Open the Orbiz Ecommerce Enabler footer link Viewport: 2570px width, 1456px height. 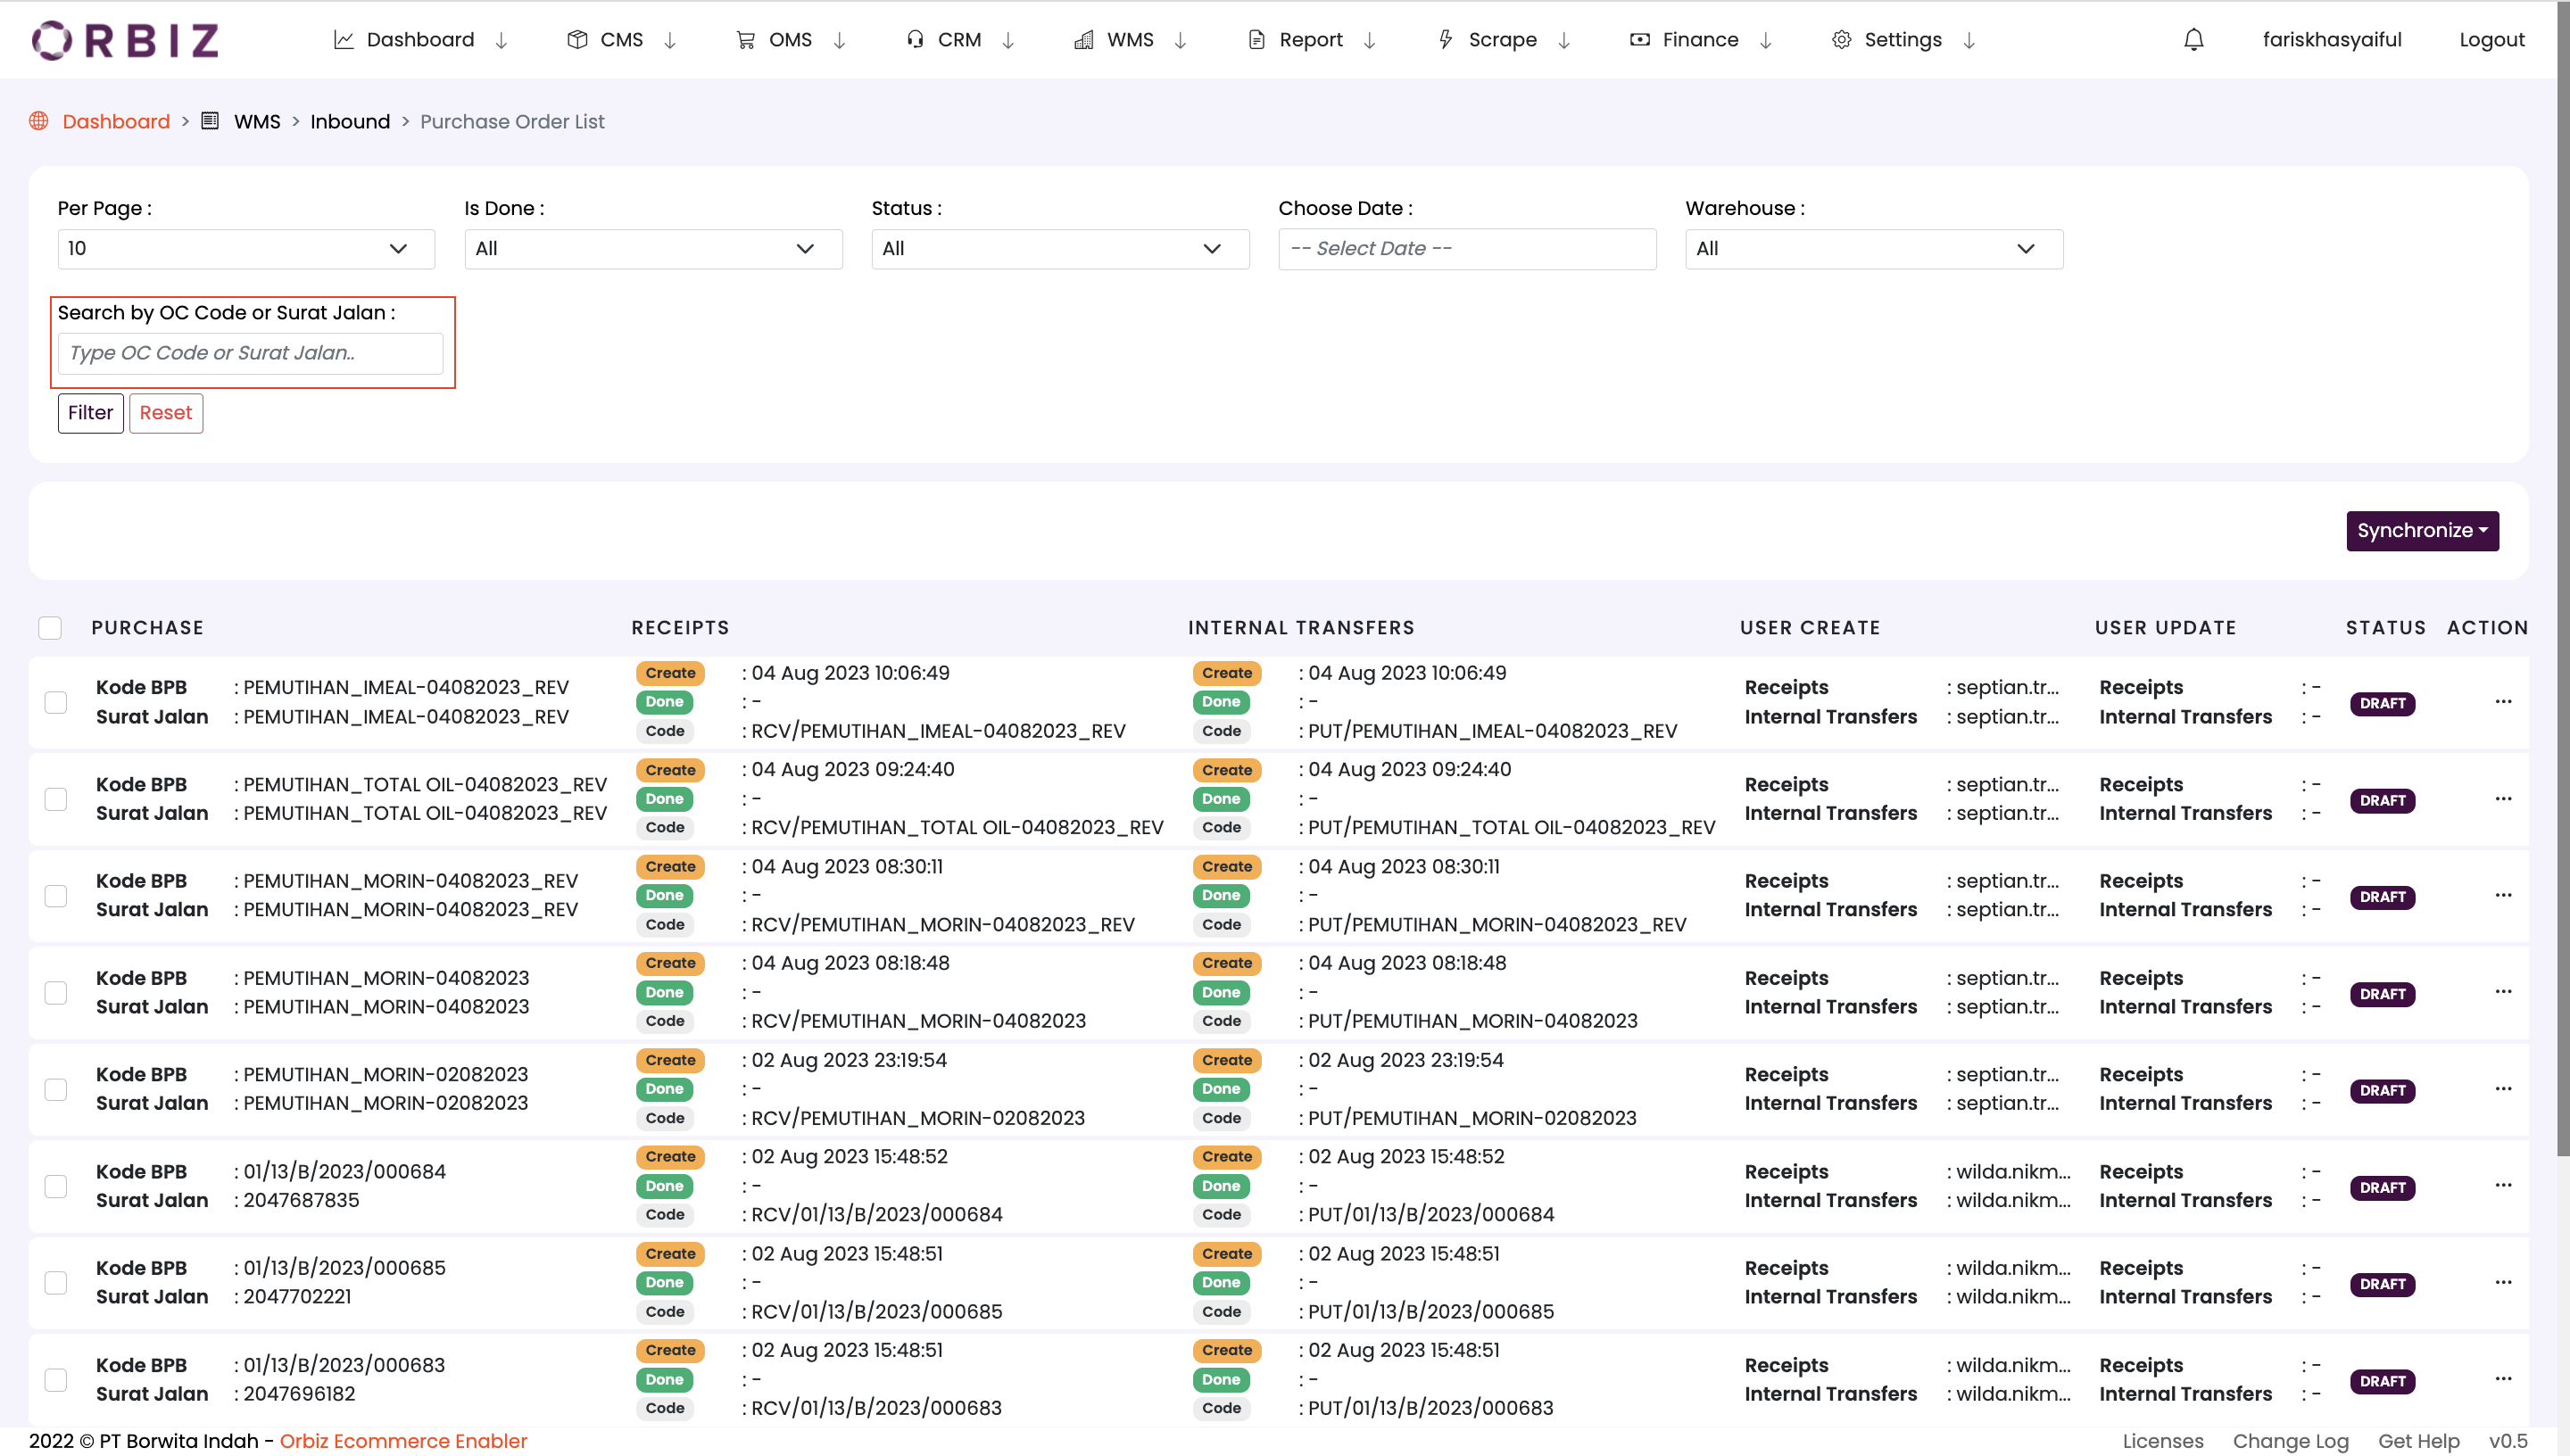click(403, 1441)
